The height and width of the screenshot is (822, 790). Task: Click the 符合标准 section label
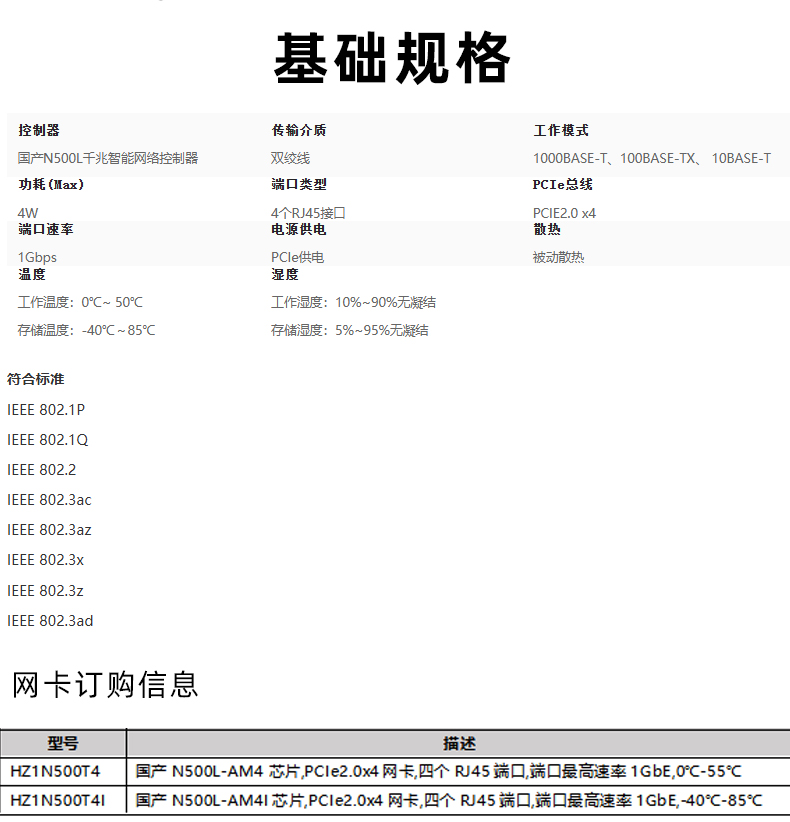pos(35,379)
